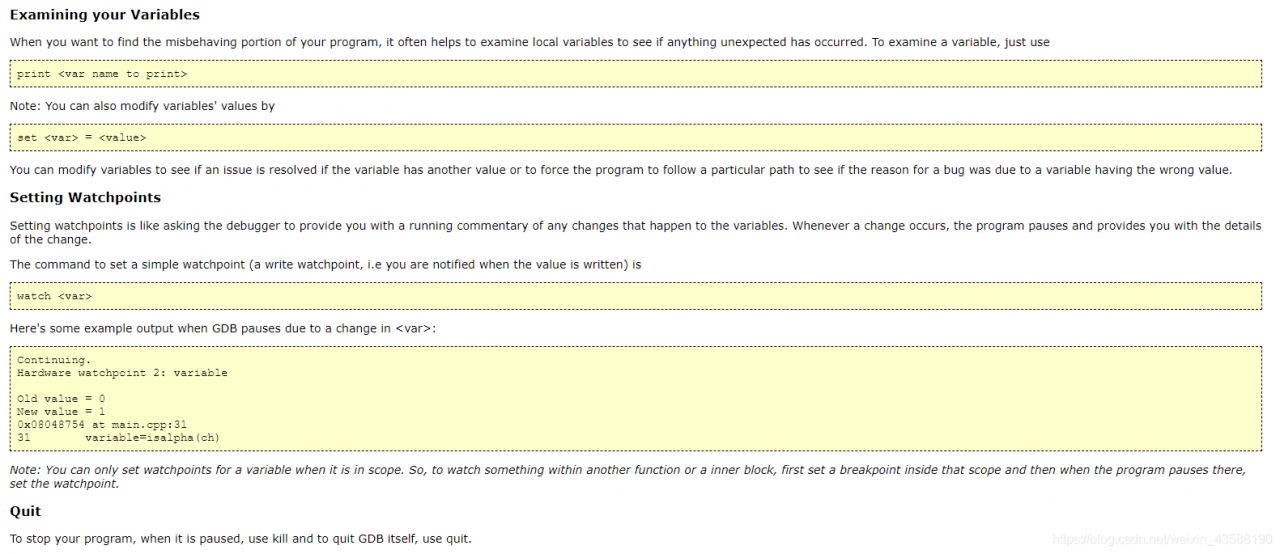Click the "Quit" section heading

pos(25,511)
